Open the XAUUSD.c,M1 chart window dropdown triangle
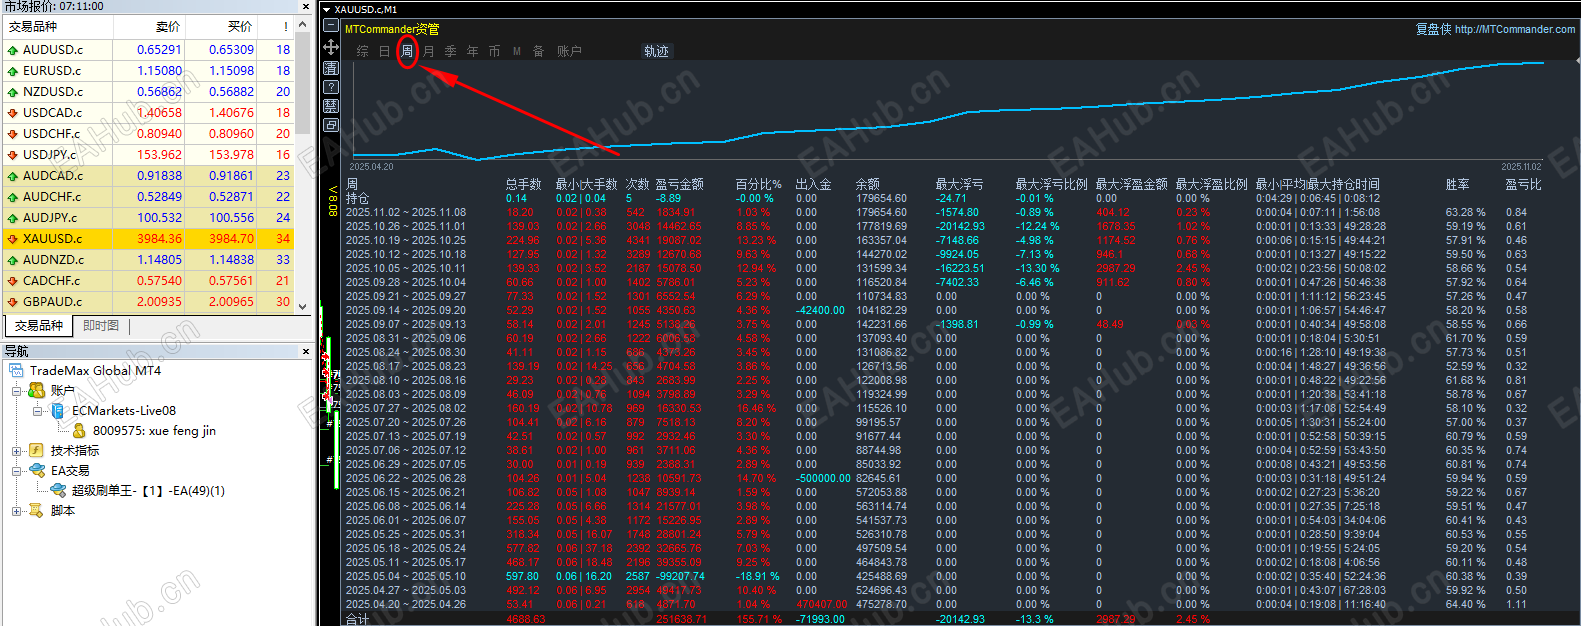The image size is (1581, 626). click(326, 10)
